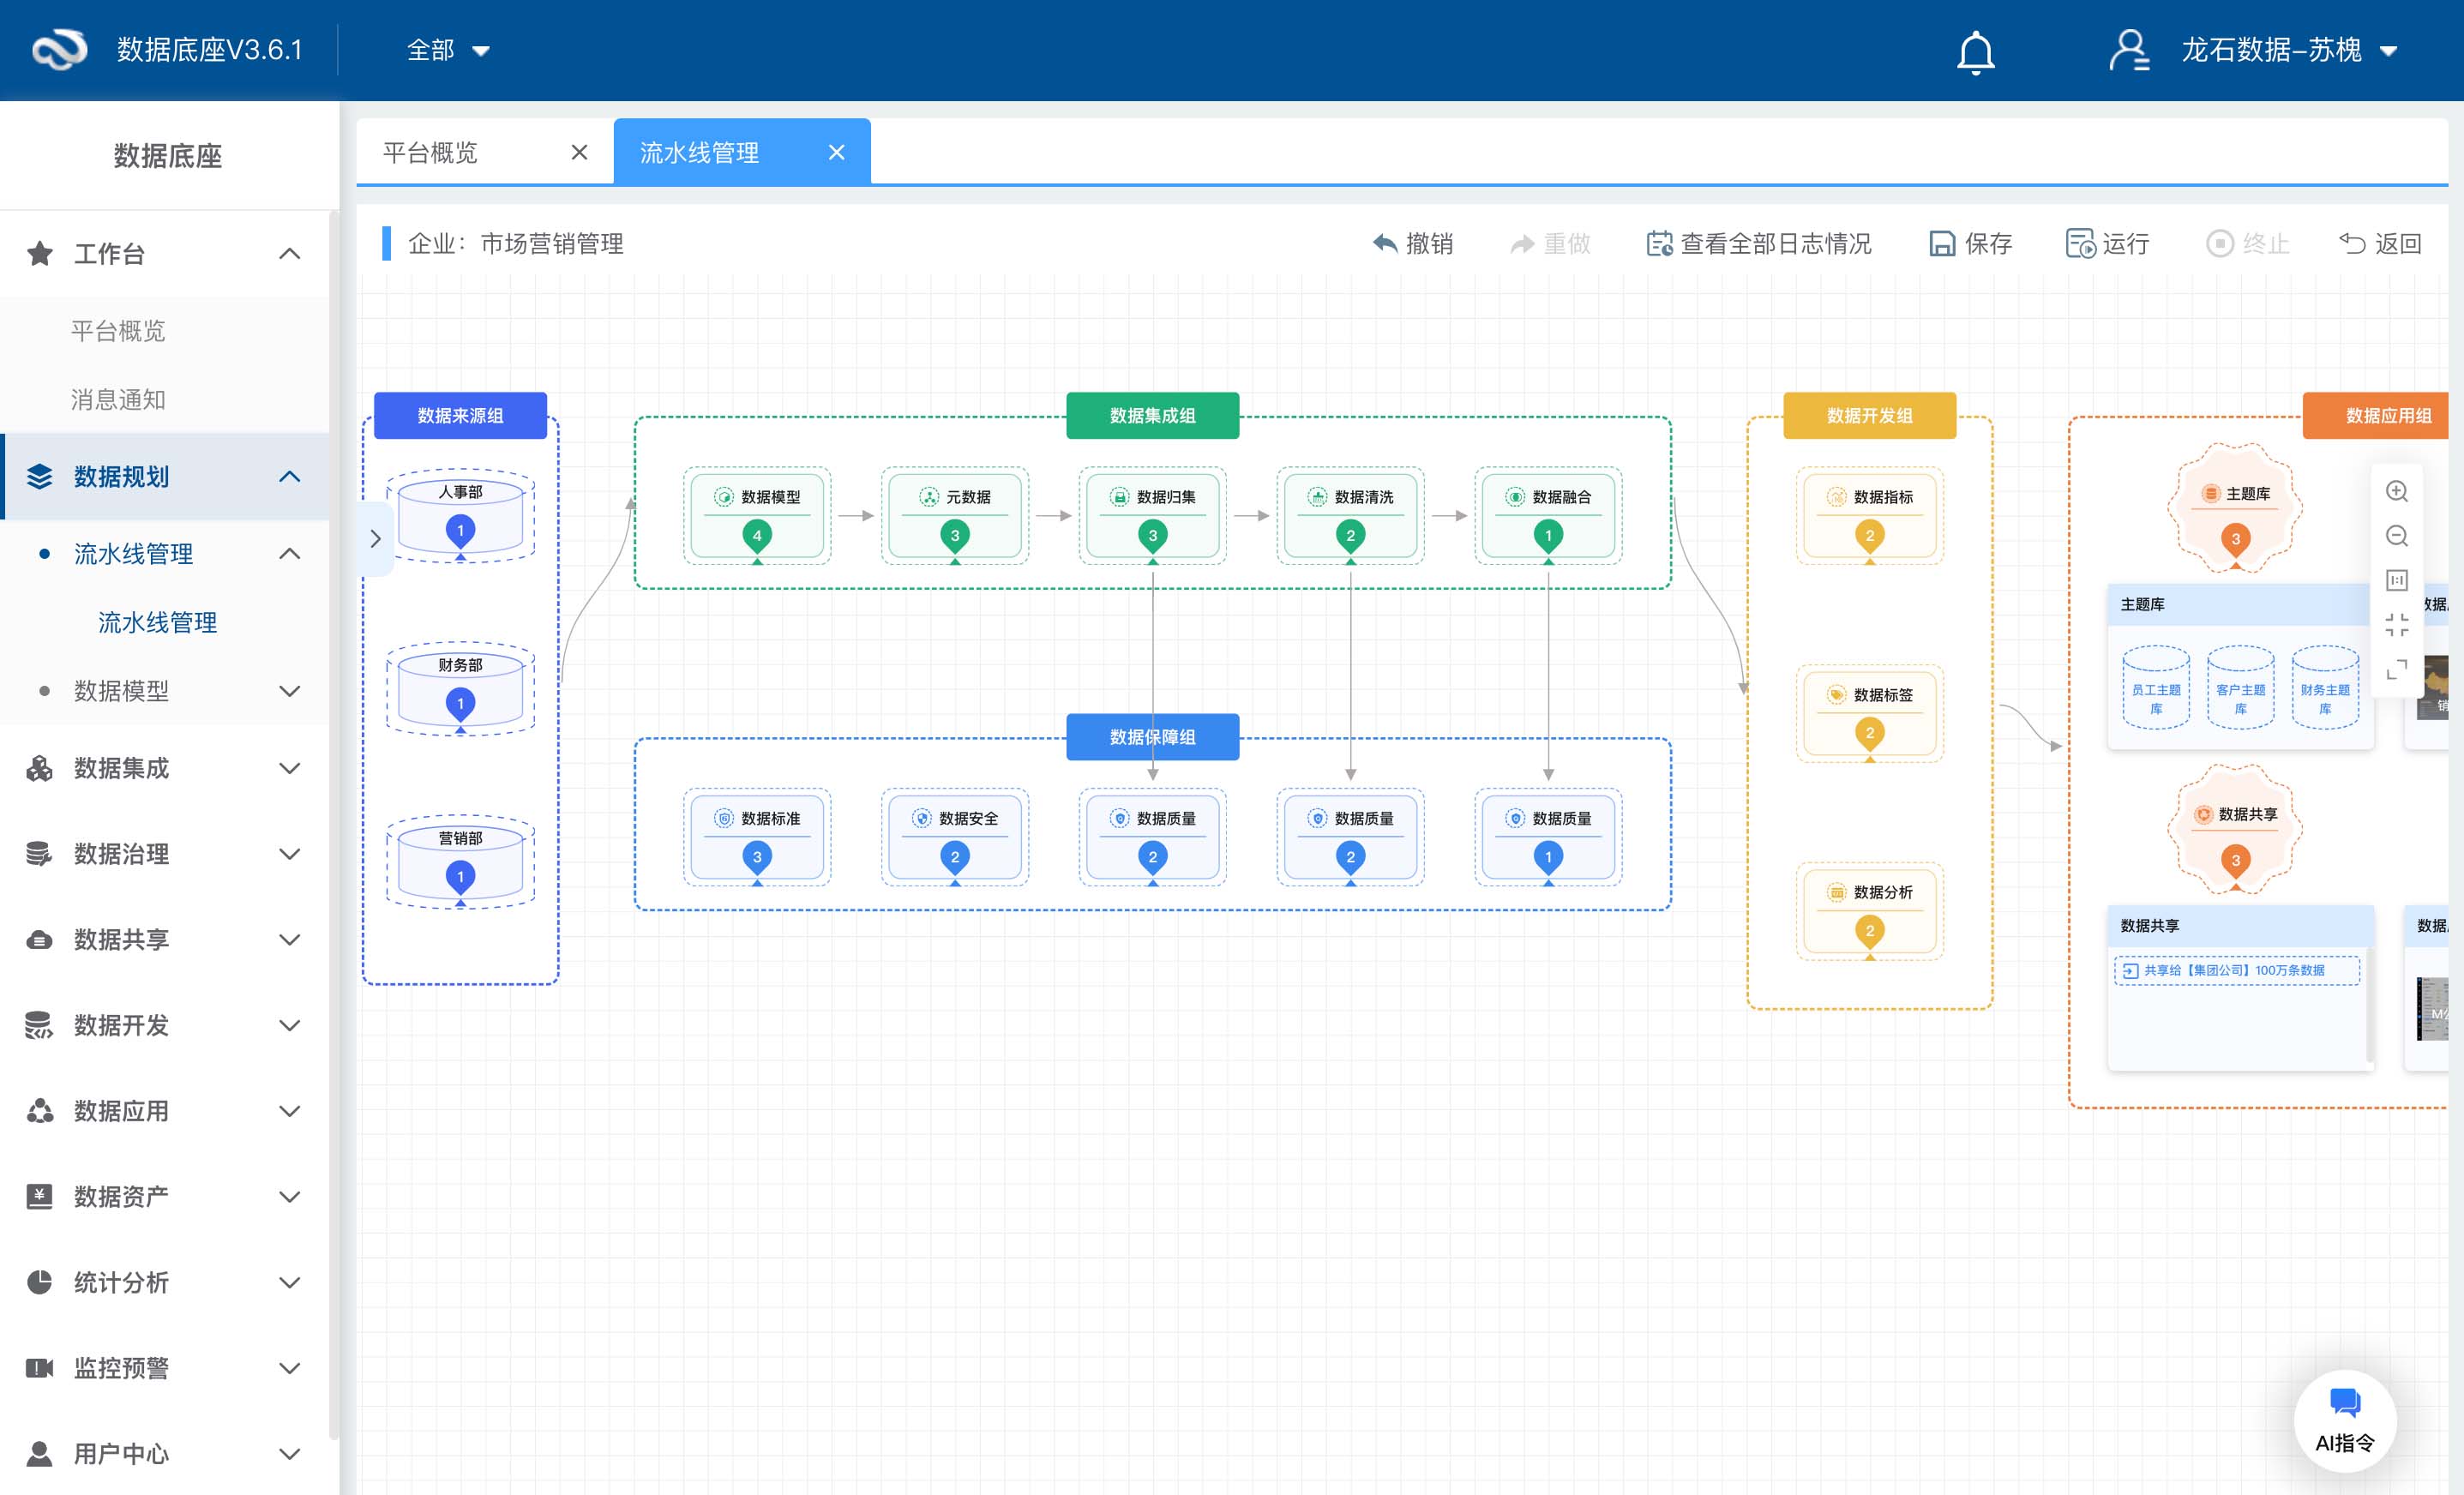Expand the left collapsed panel arrow
This screenshot has width=2464, height=1495.
[375, 539]
